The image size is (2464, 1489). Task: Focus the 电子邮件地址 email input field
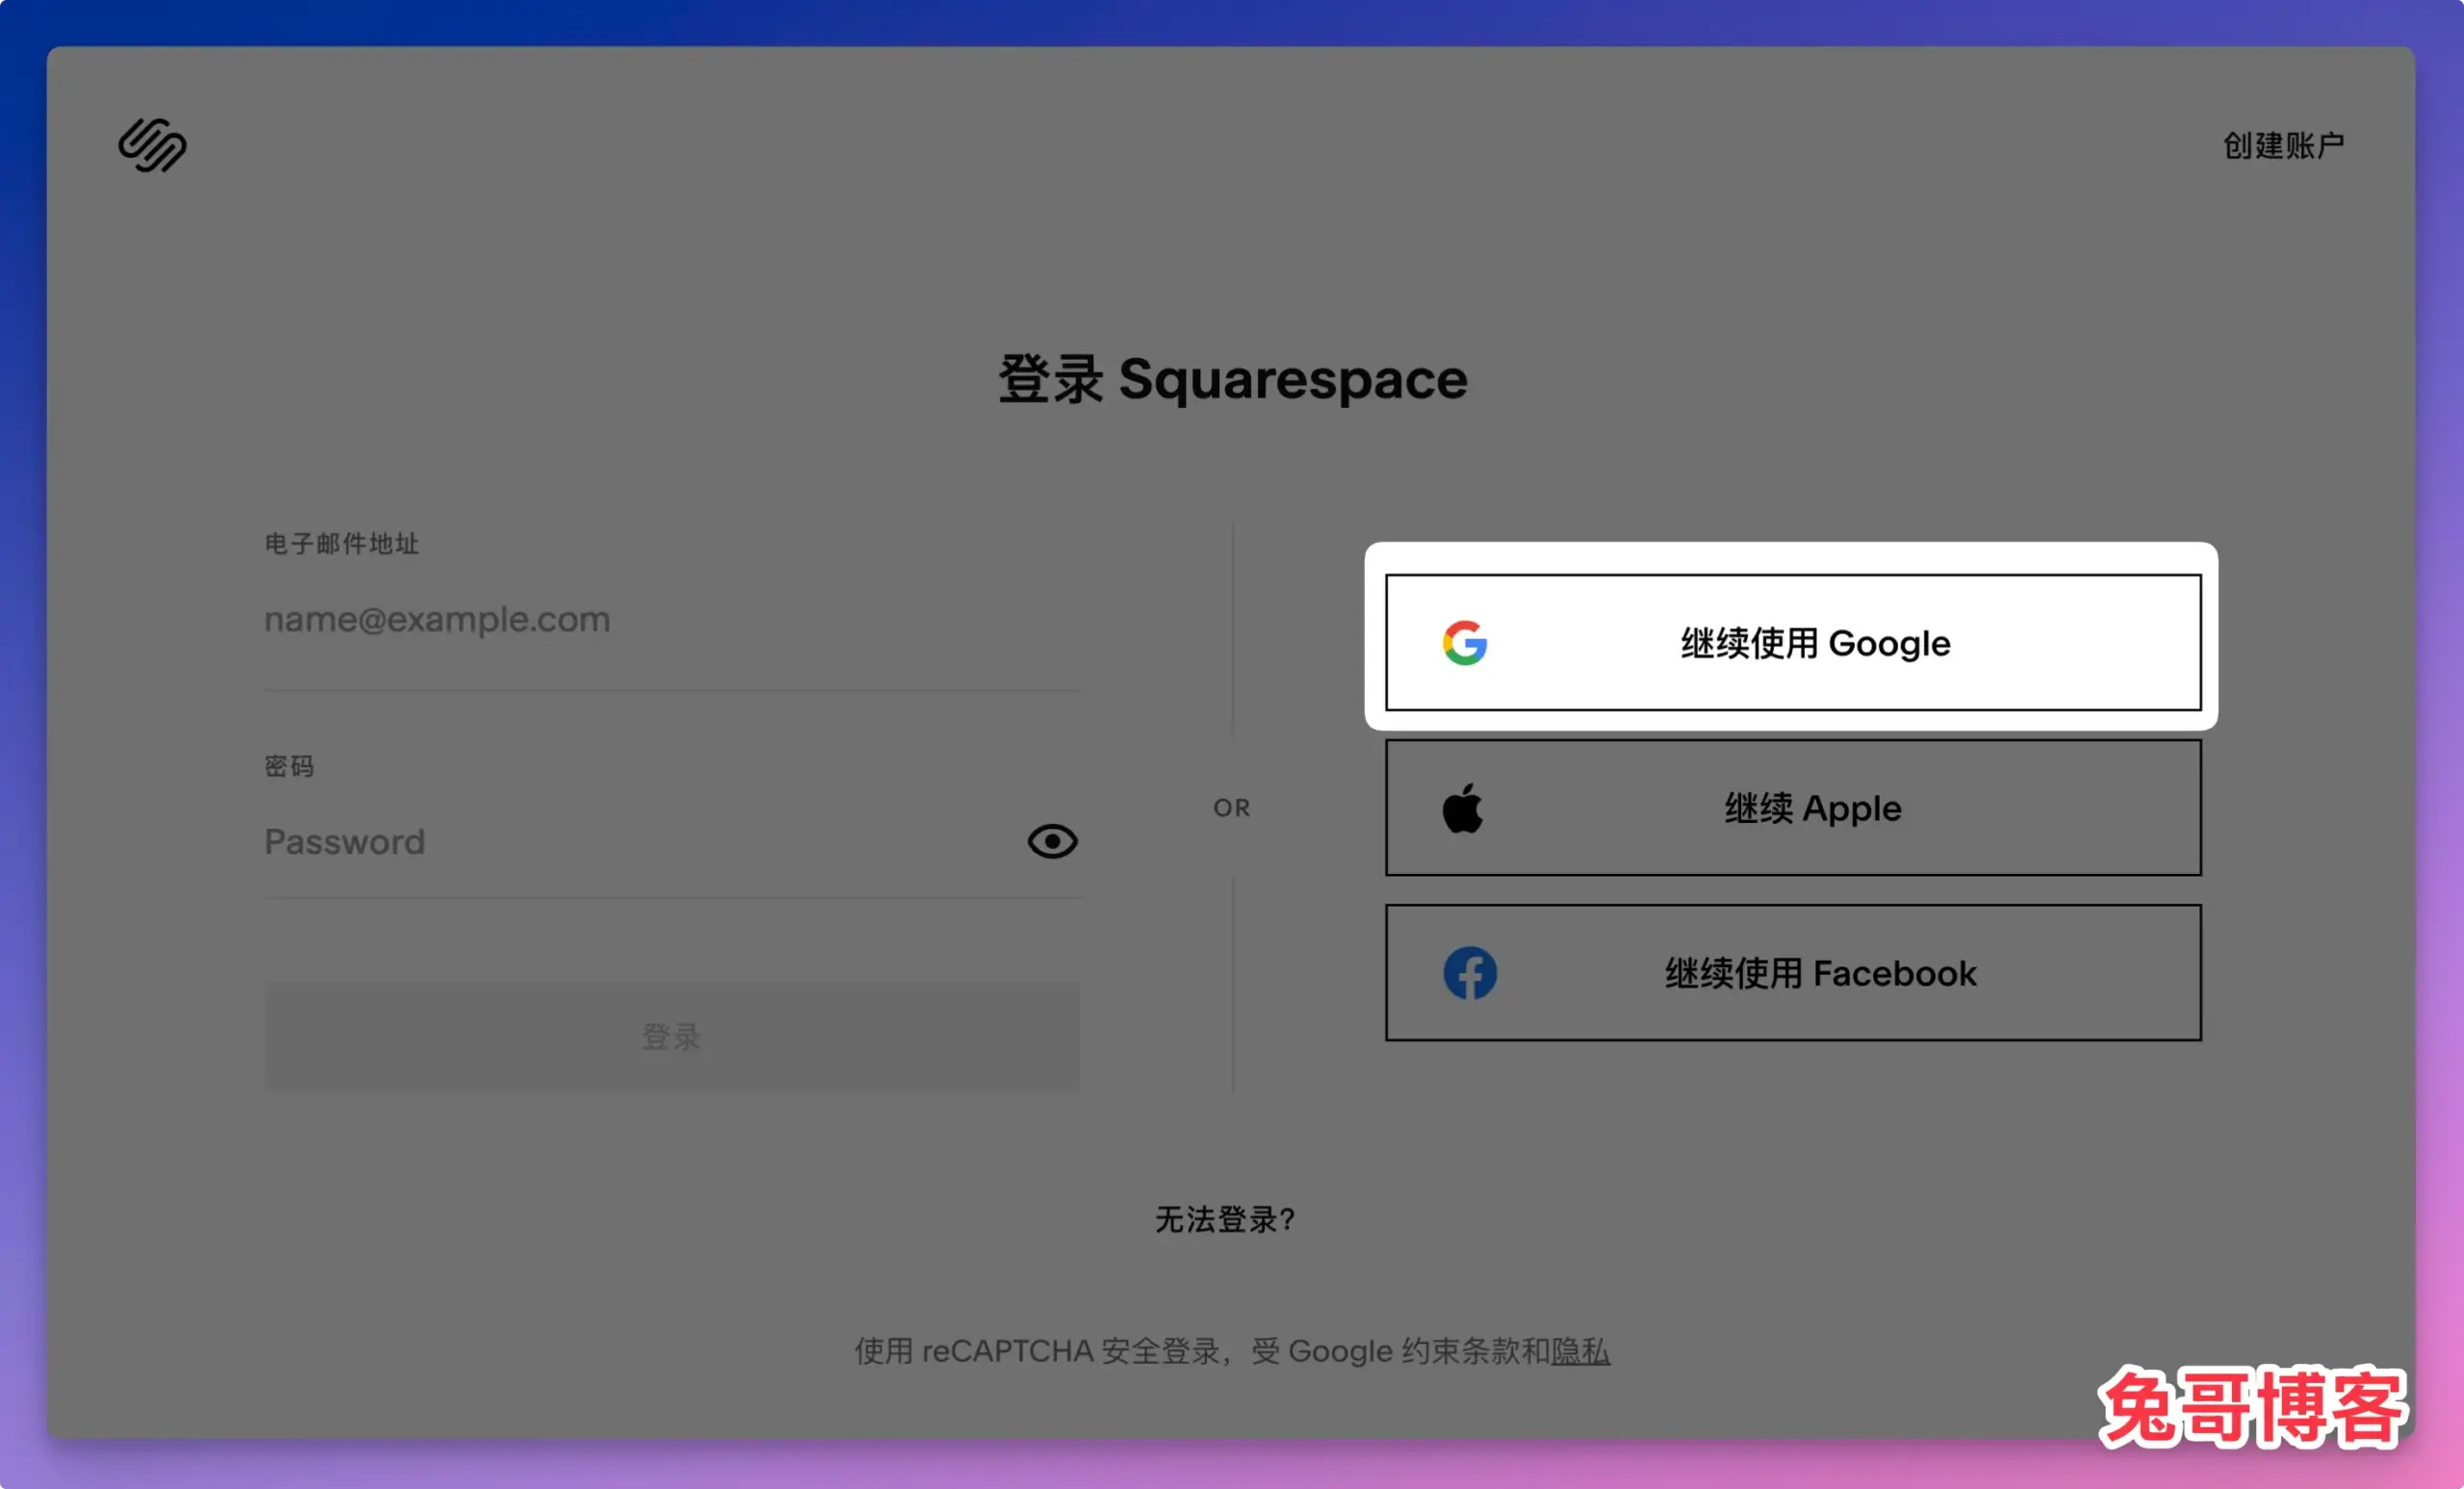tap(671, 620)
